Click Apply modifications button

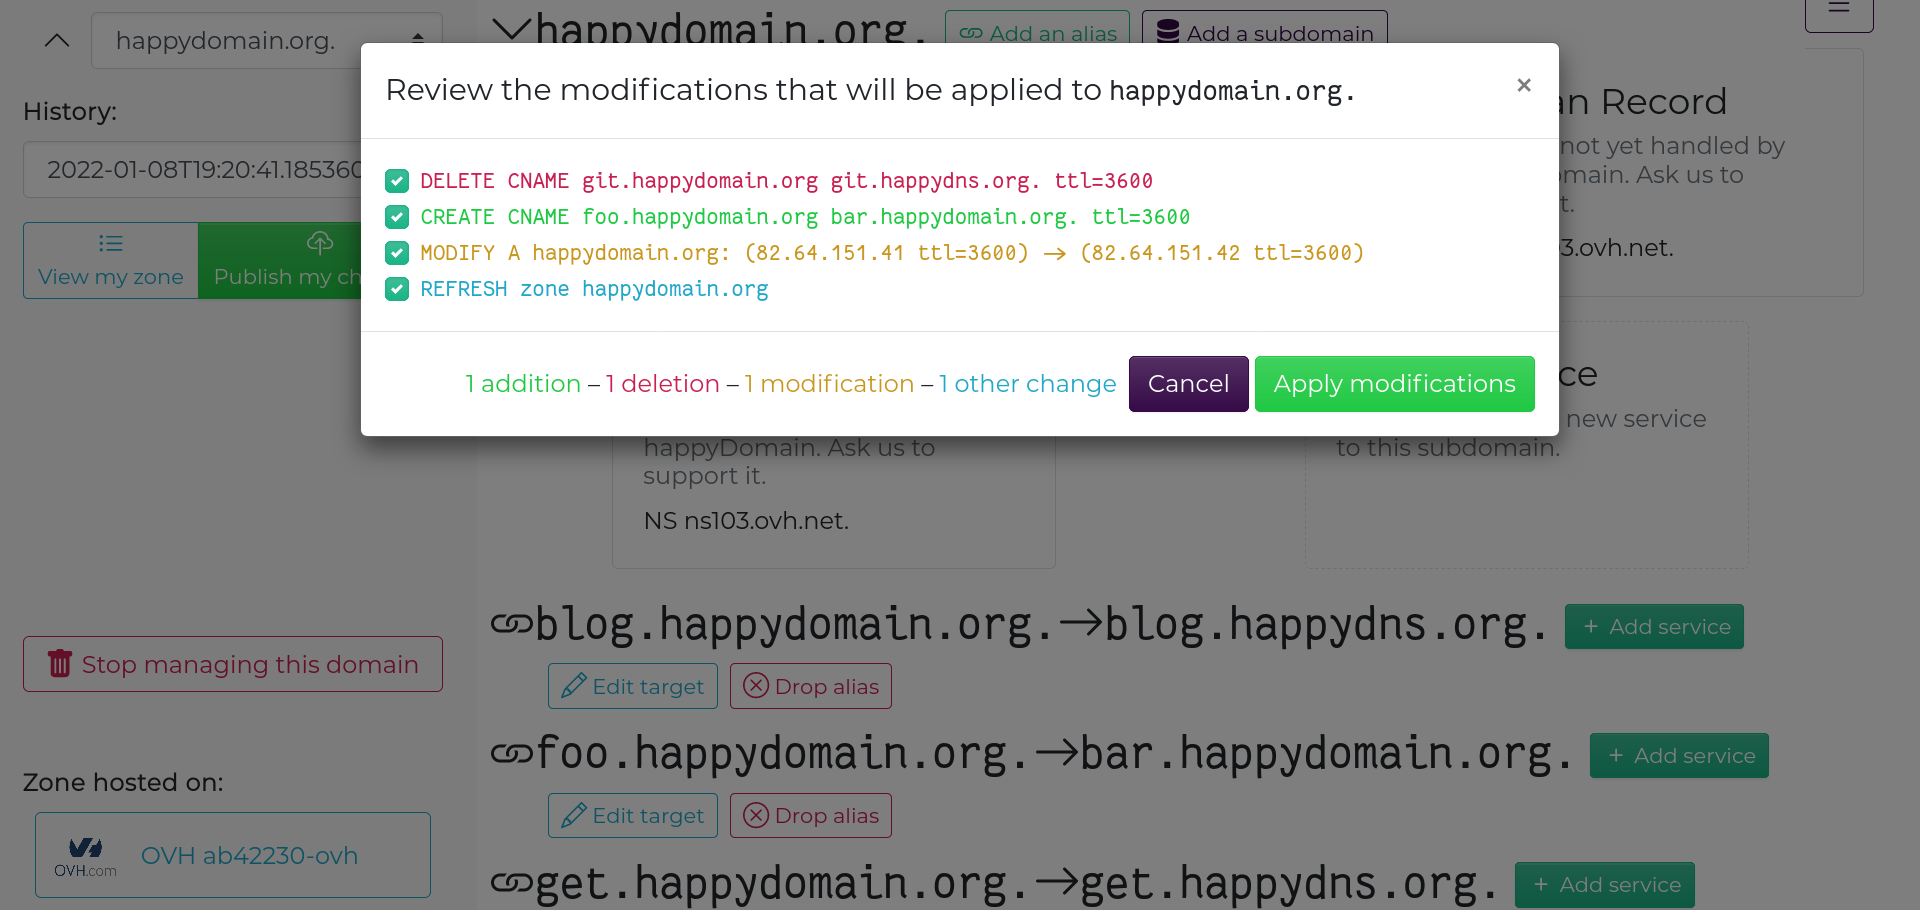(x=1394, y=384)
